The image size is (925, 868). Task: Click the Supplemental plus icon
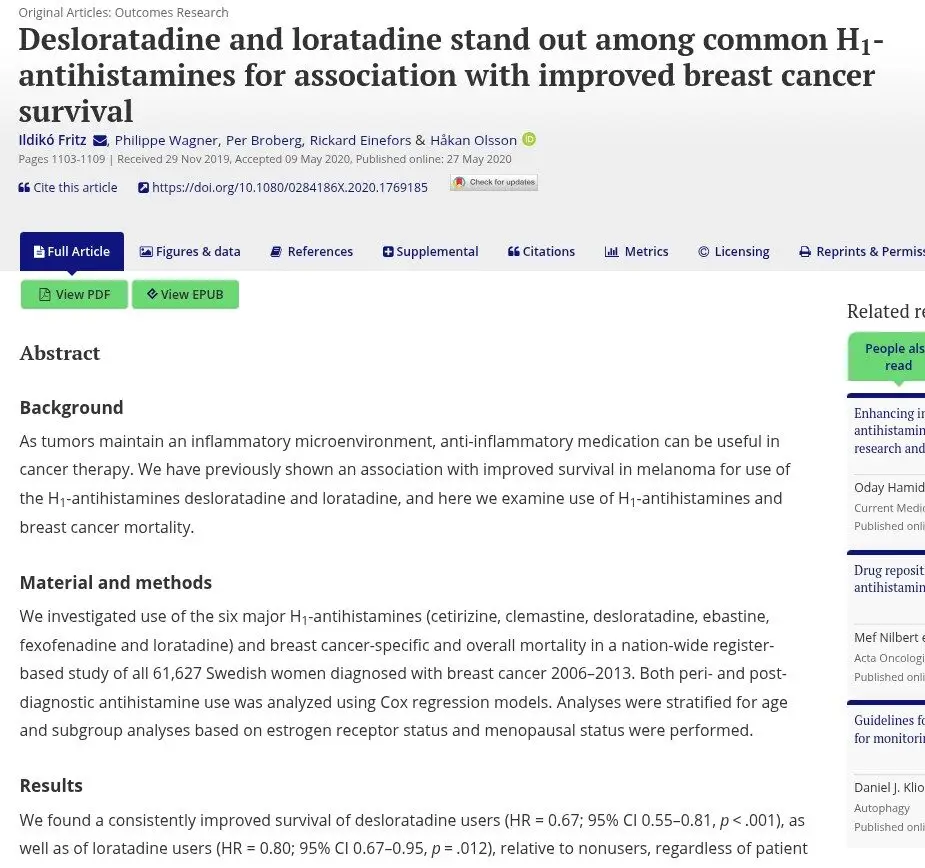click(388, 252)
